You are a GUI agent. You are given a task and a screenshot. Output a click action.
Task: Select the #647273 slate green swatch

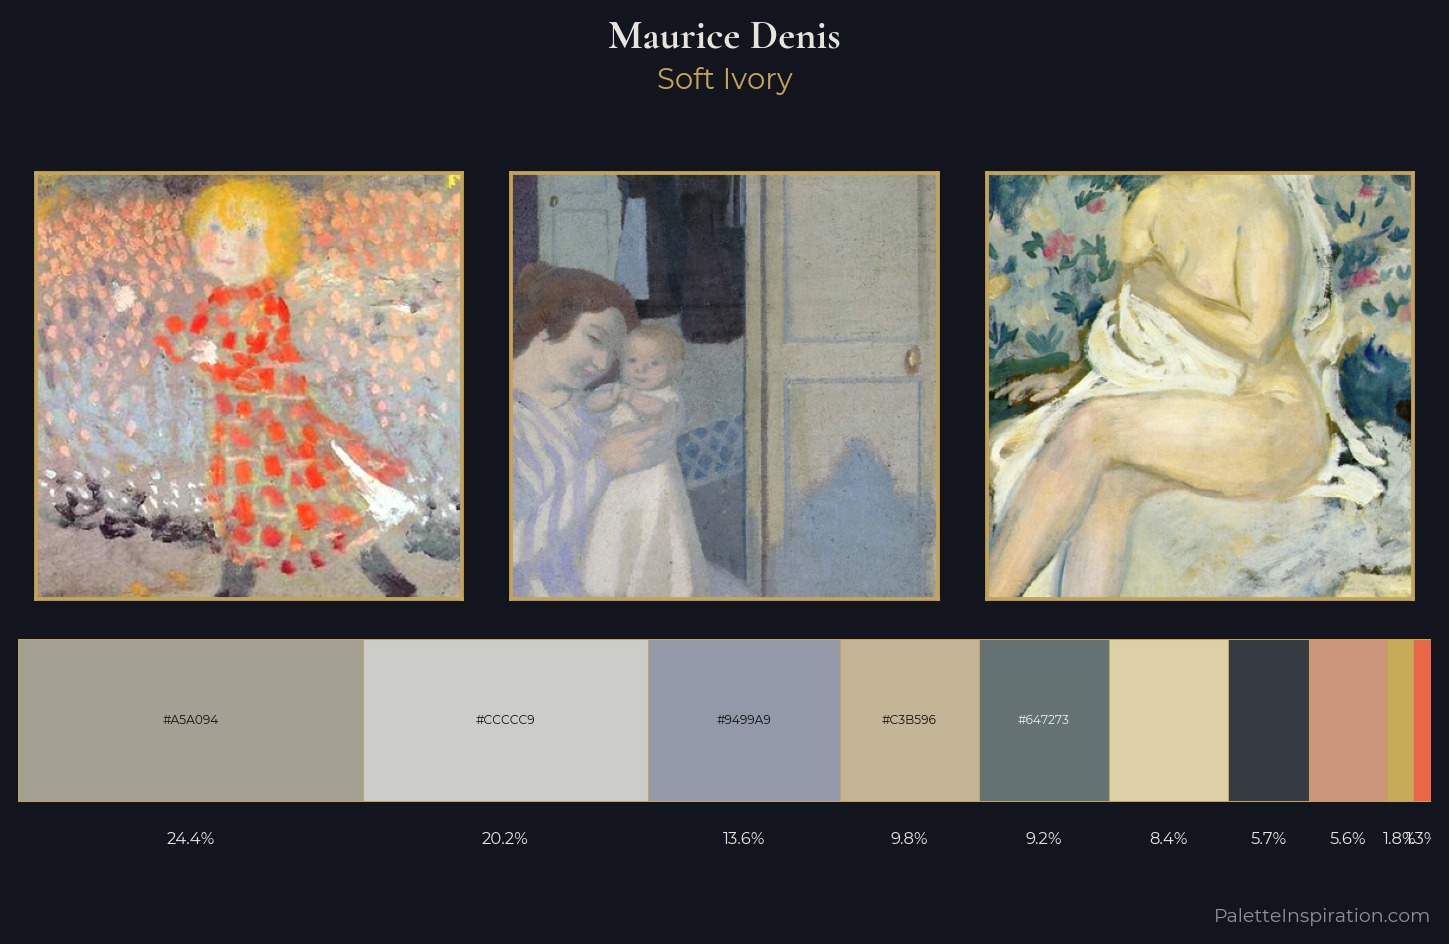pos(1045,720)
